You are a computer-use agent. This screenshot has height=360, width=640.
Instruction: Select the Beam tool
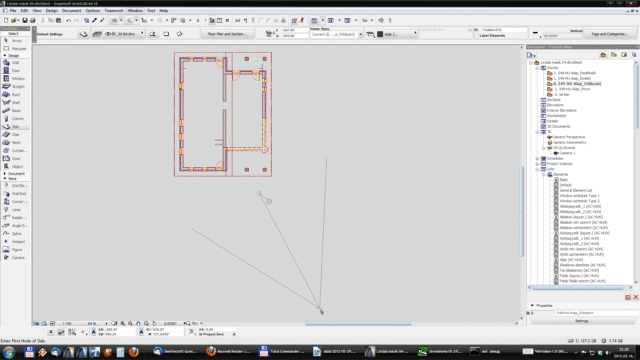tap(15, 111)
